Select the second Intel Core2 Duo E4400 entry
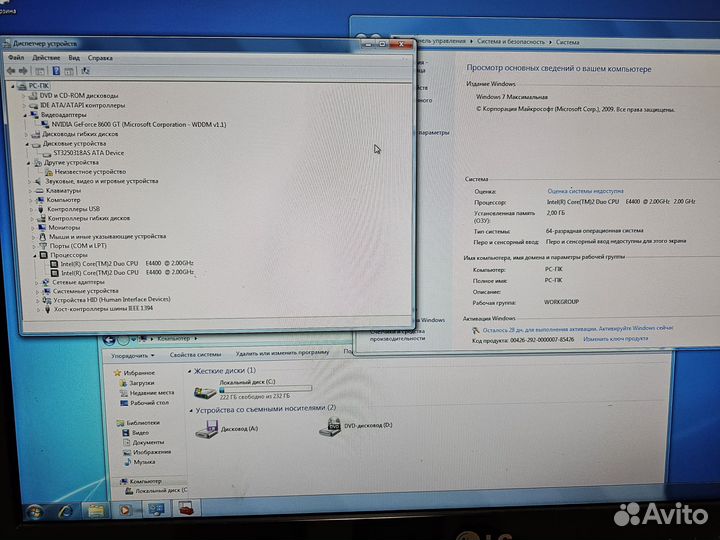Image resolution: width=720 pixels, height=540 pixels. tap(127, 272)
